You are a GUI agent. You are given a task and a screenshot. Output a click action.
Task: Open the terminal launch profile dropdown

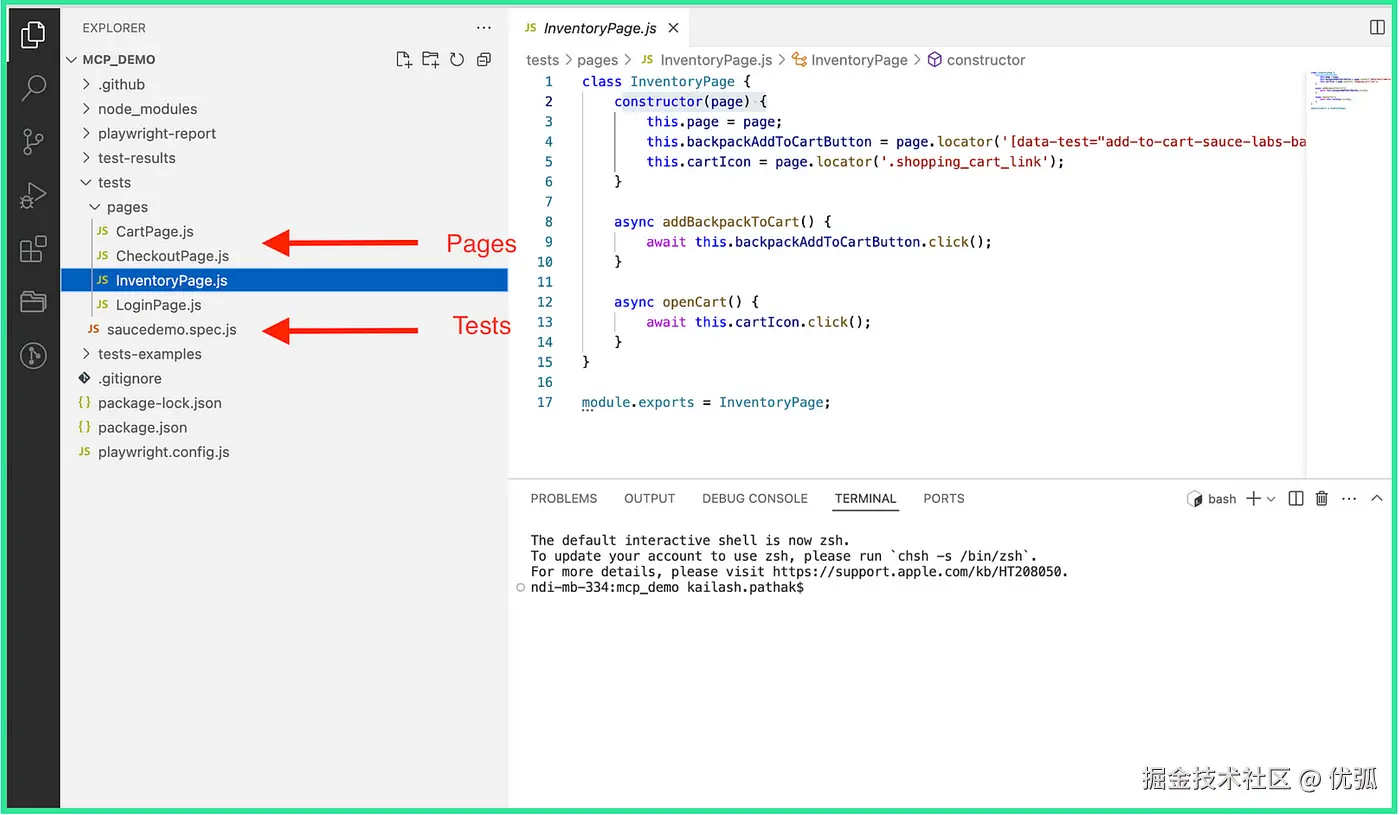1271,498
